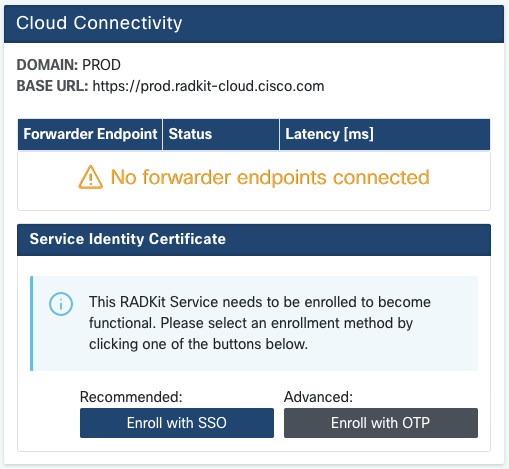Click the Forwarder Endpoint column header
Image resolution: width=509 pixels, height=469 pixels.
click(90, 134)
